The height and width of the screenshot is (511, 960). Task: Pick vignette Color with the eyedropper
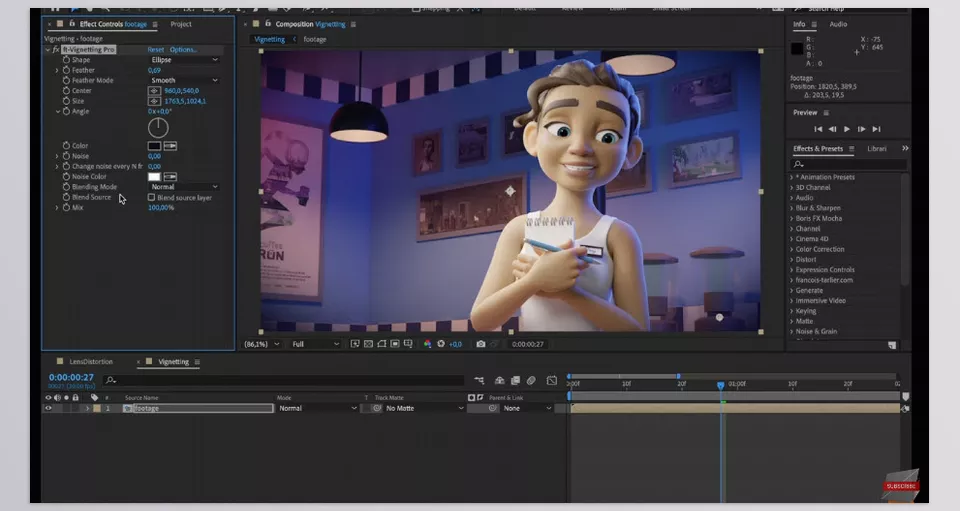(x=170, y=146)
